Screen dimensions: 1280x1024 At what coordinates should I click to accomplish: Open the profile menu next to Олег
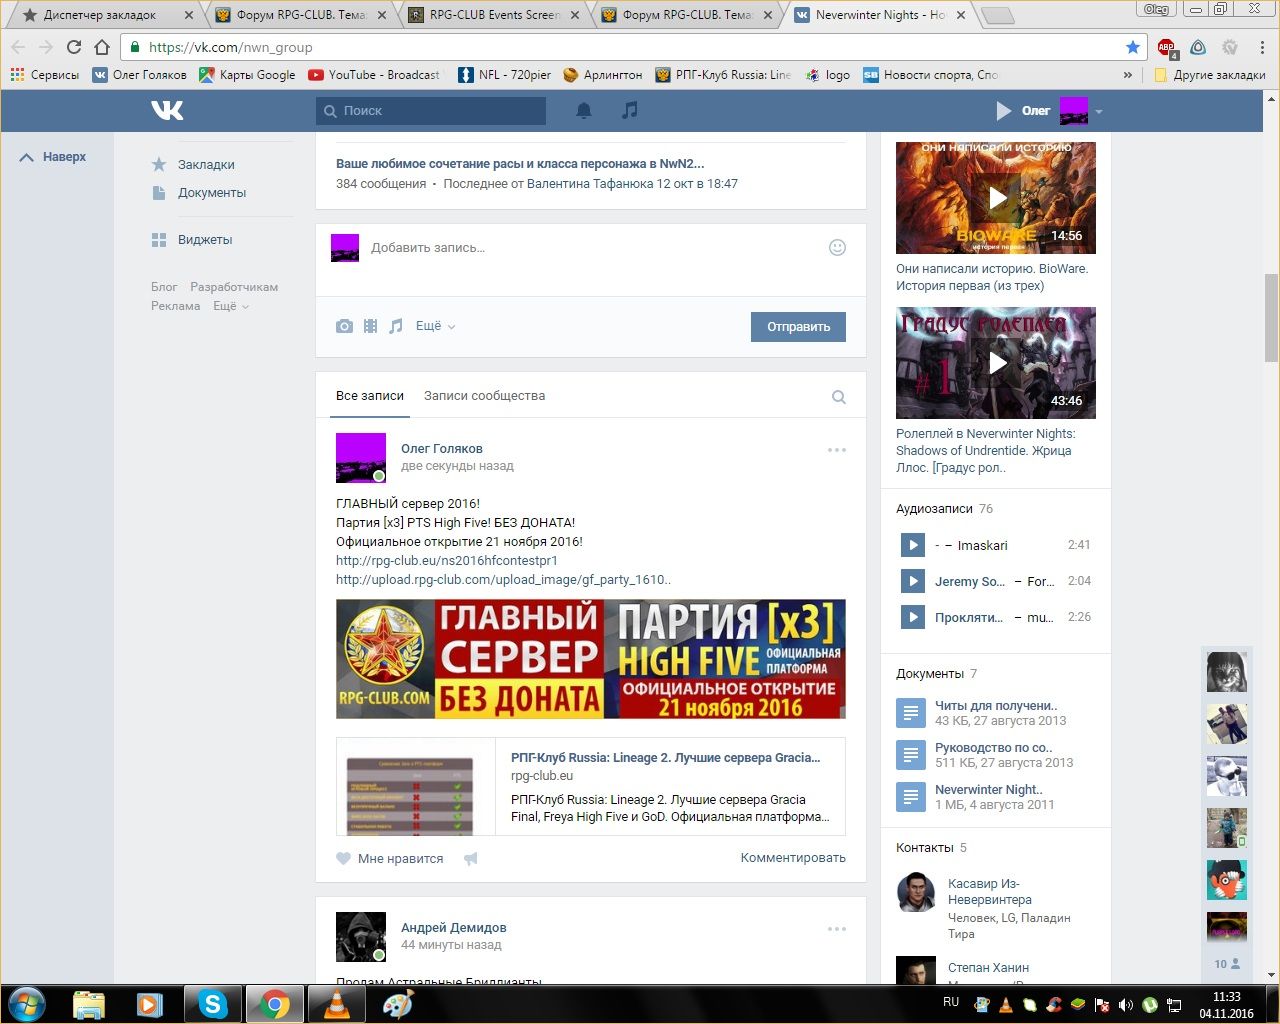1099,111
